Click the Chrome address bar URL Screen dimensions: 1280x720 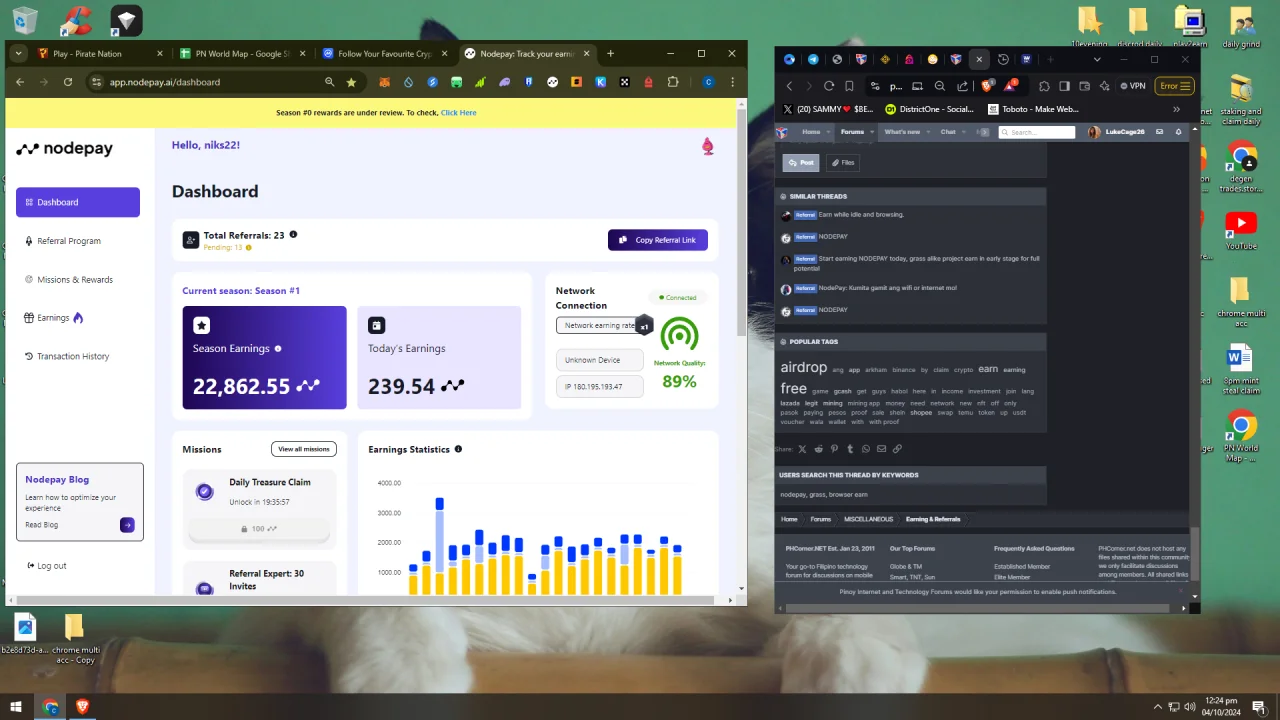click(165, 82)
